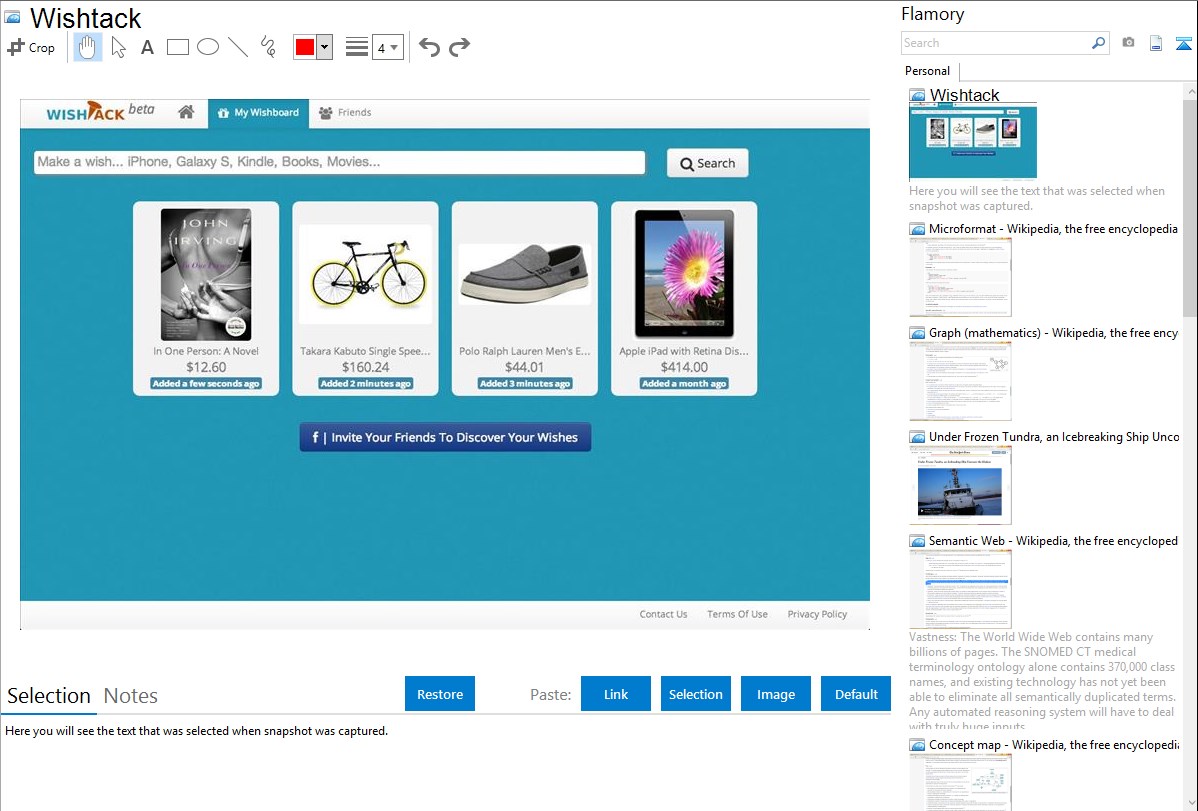Screen dimensions: 1198x811
Task: Click the Flamory search magnifier icon
Action: click(x=1098, y=43)
